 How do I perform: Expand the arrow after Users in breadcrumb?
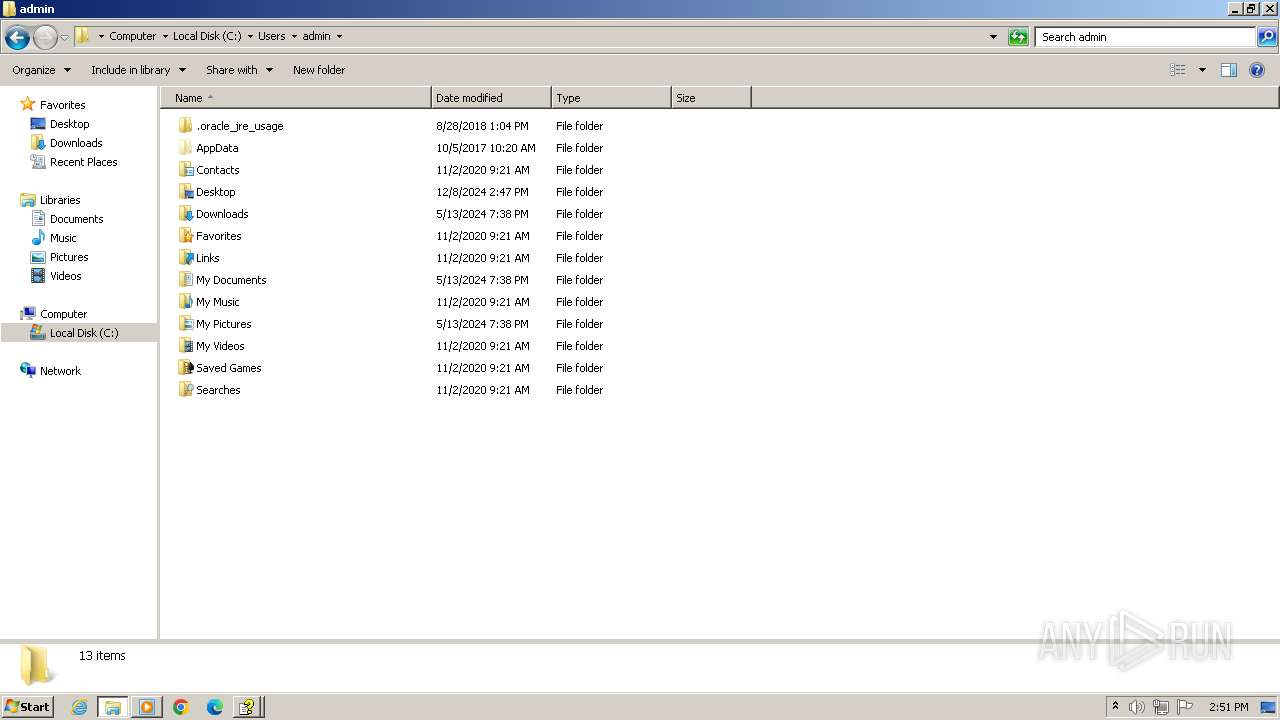click(x=294, y=37)
